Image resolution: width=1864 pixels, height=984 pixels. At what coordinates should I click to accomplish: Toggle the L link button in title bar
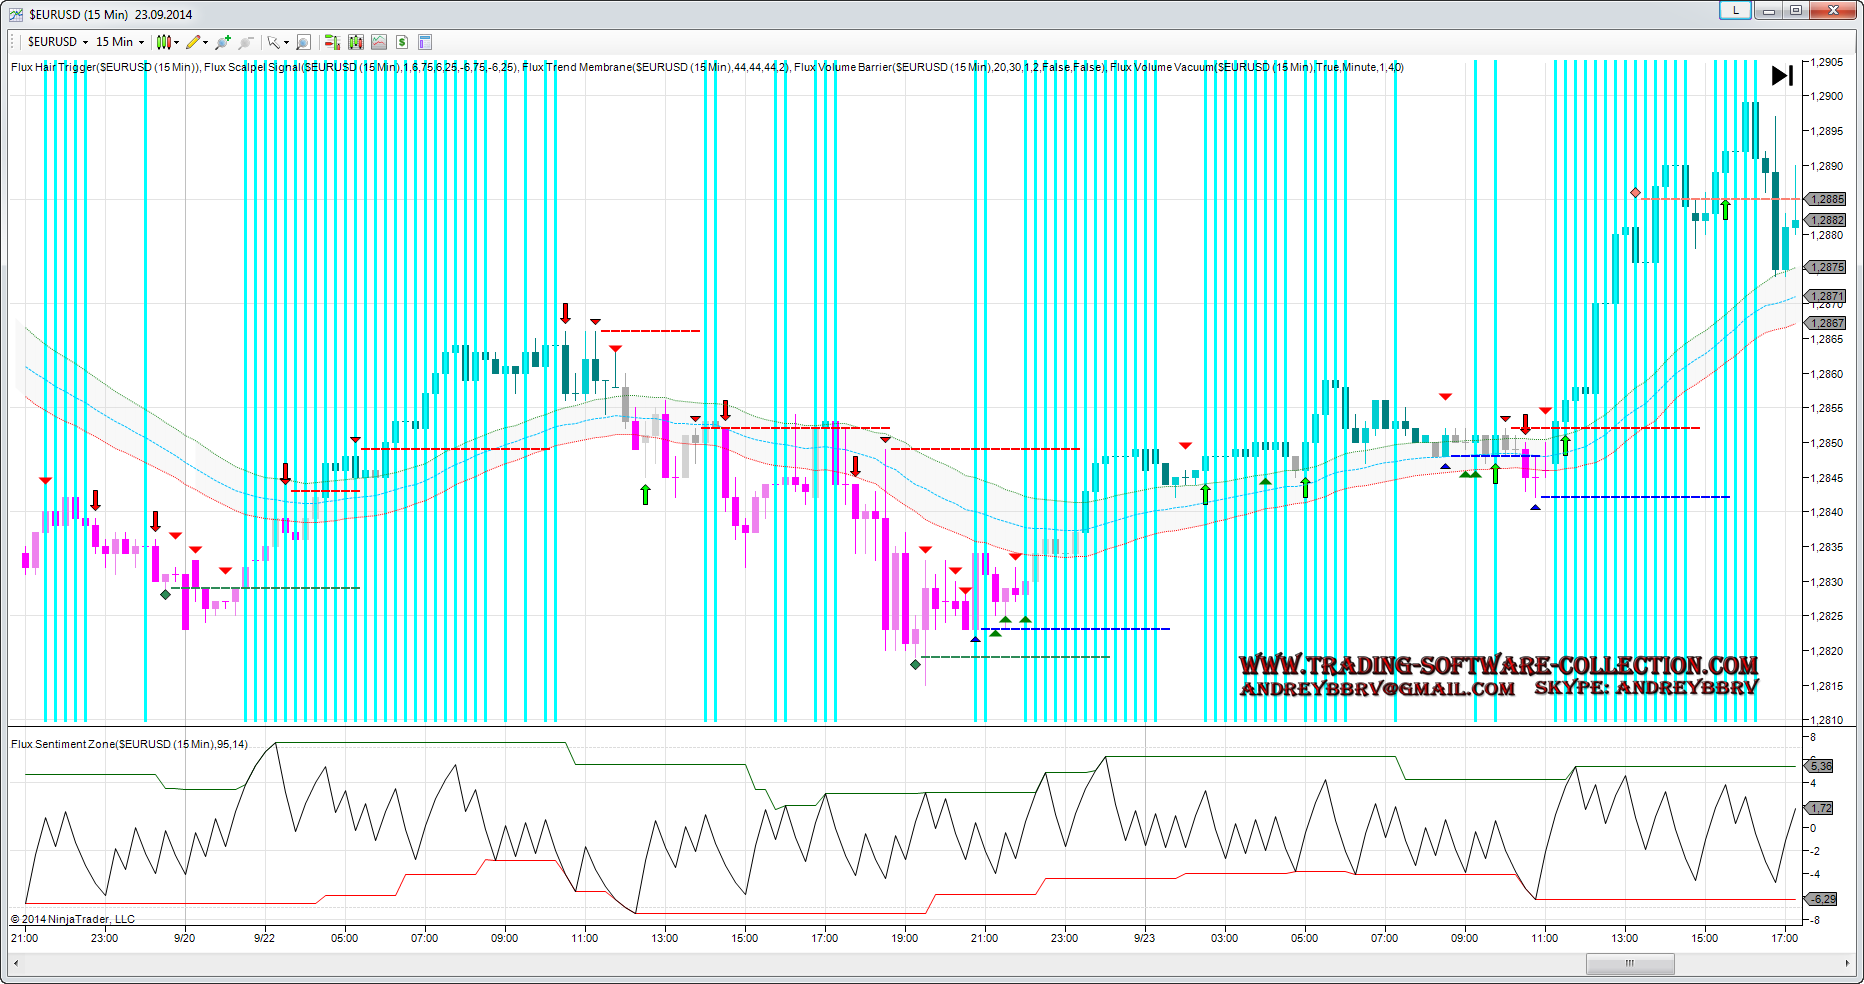tap(1735, 10)
